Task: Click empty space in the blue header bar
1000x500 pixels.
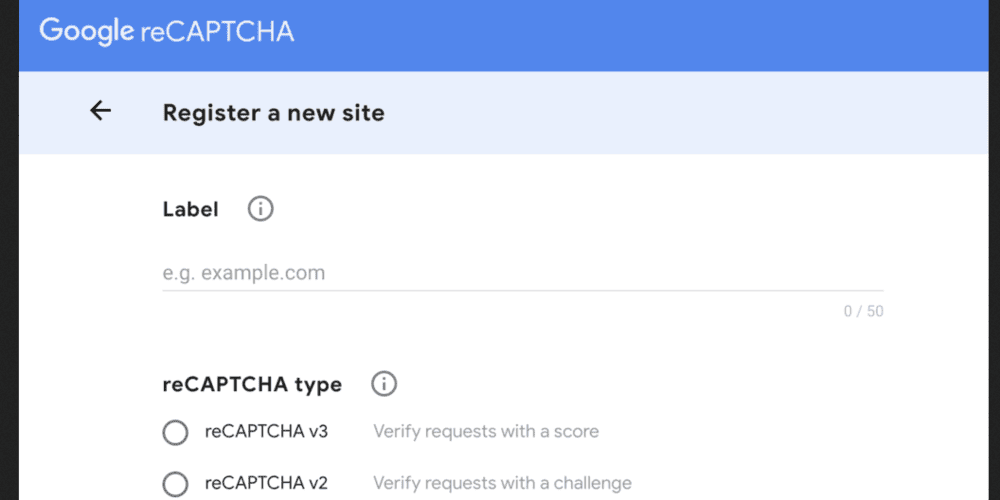Action: coord(650,35)
